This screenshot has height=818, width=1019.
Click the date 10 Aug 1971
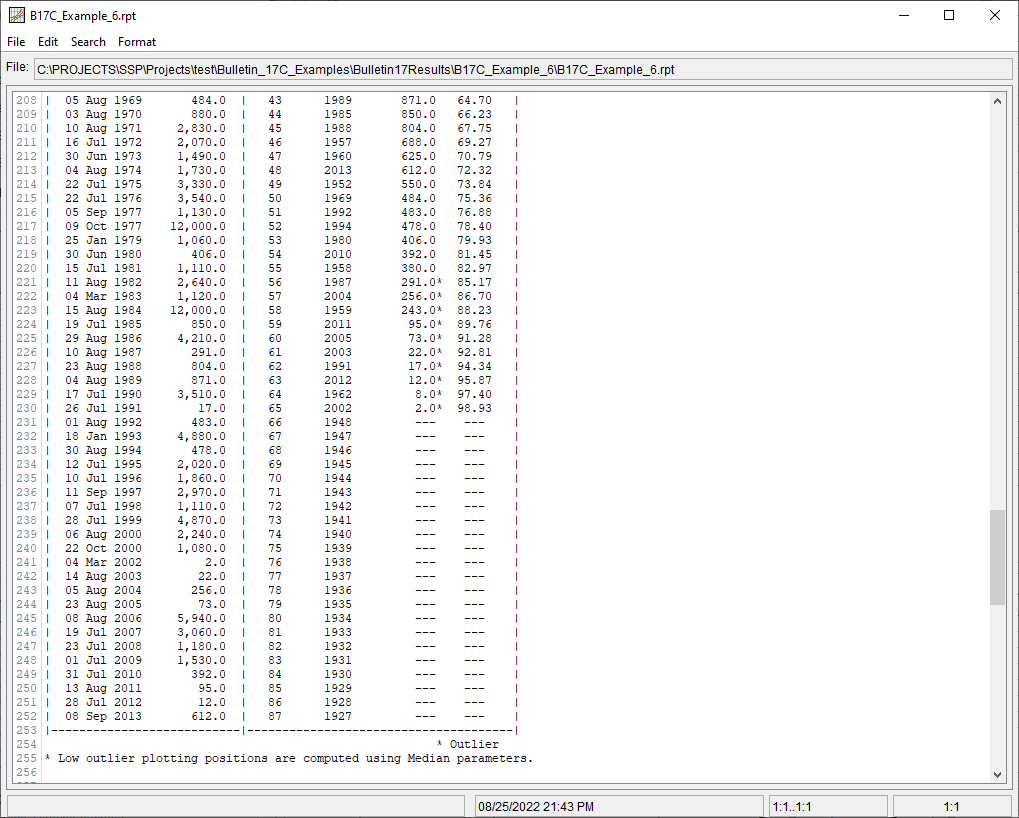(103, 128)
